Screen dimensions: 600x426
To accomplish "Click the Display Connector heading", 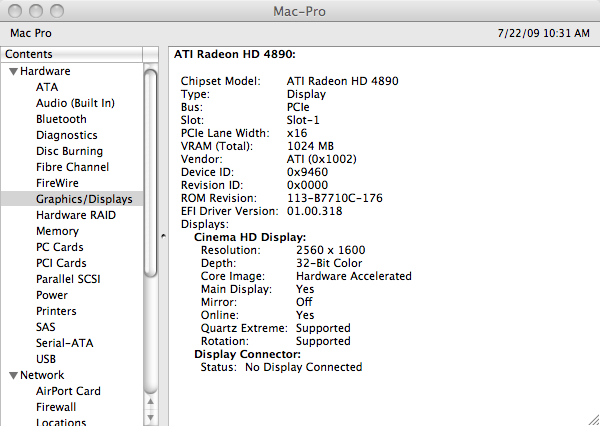I will (248, 354).
